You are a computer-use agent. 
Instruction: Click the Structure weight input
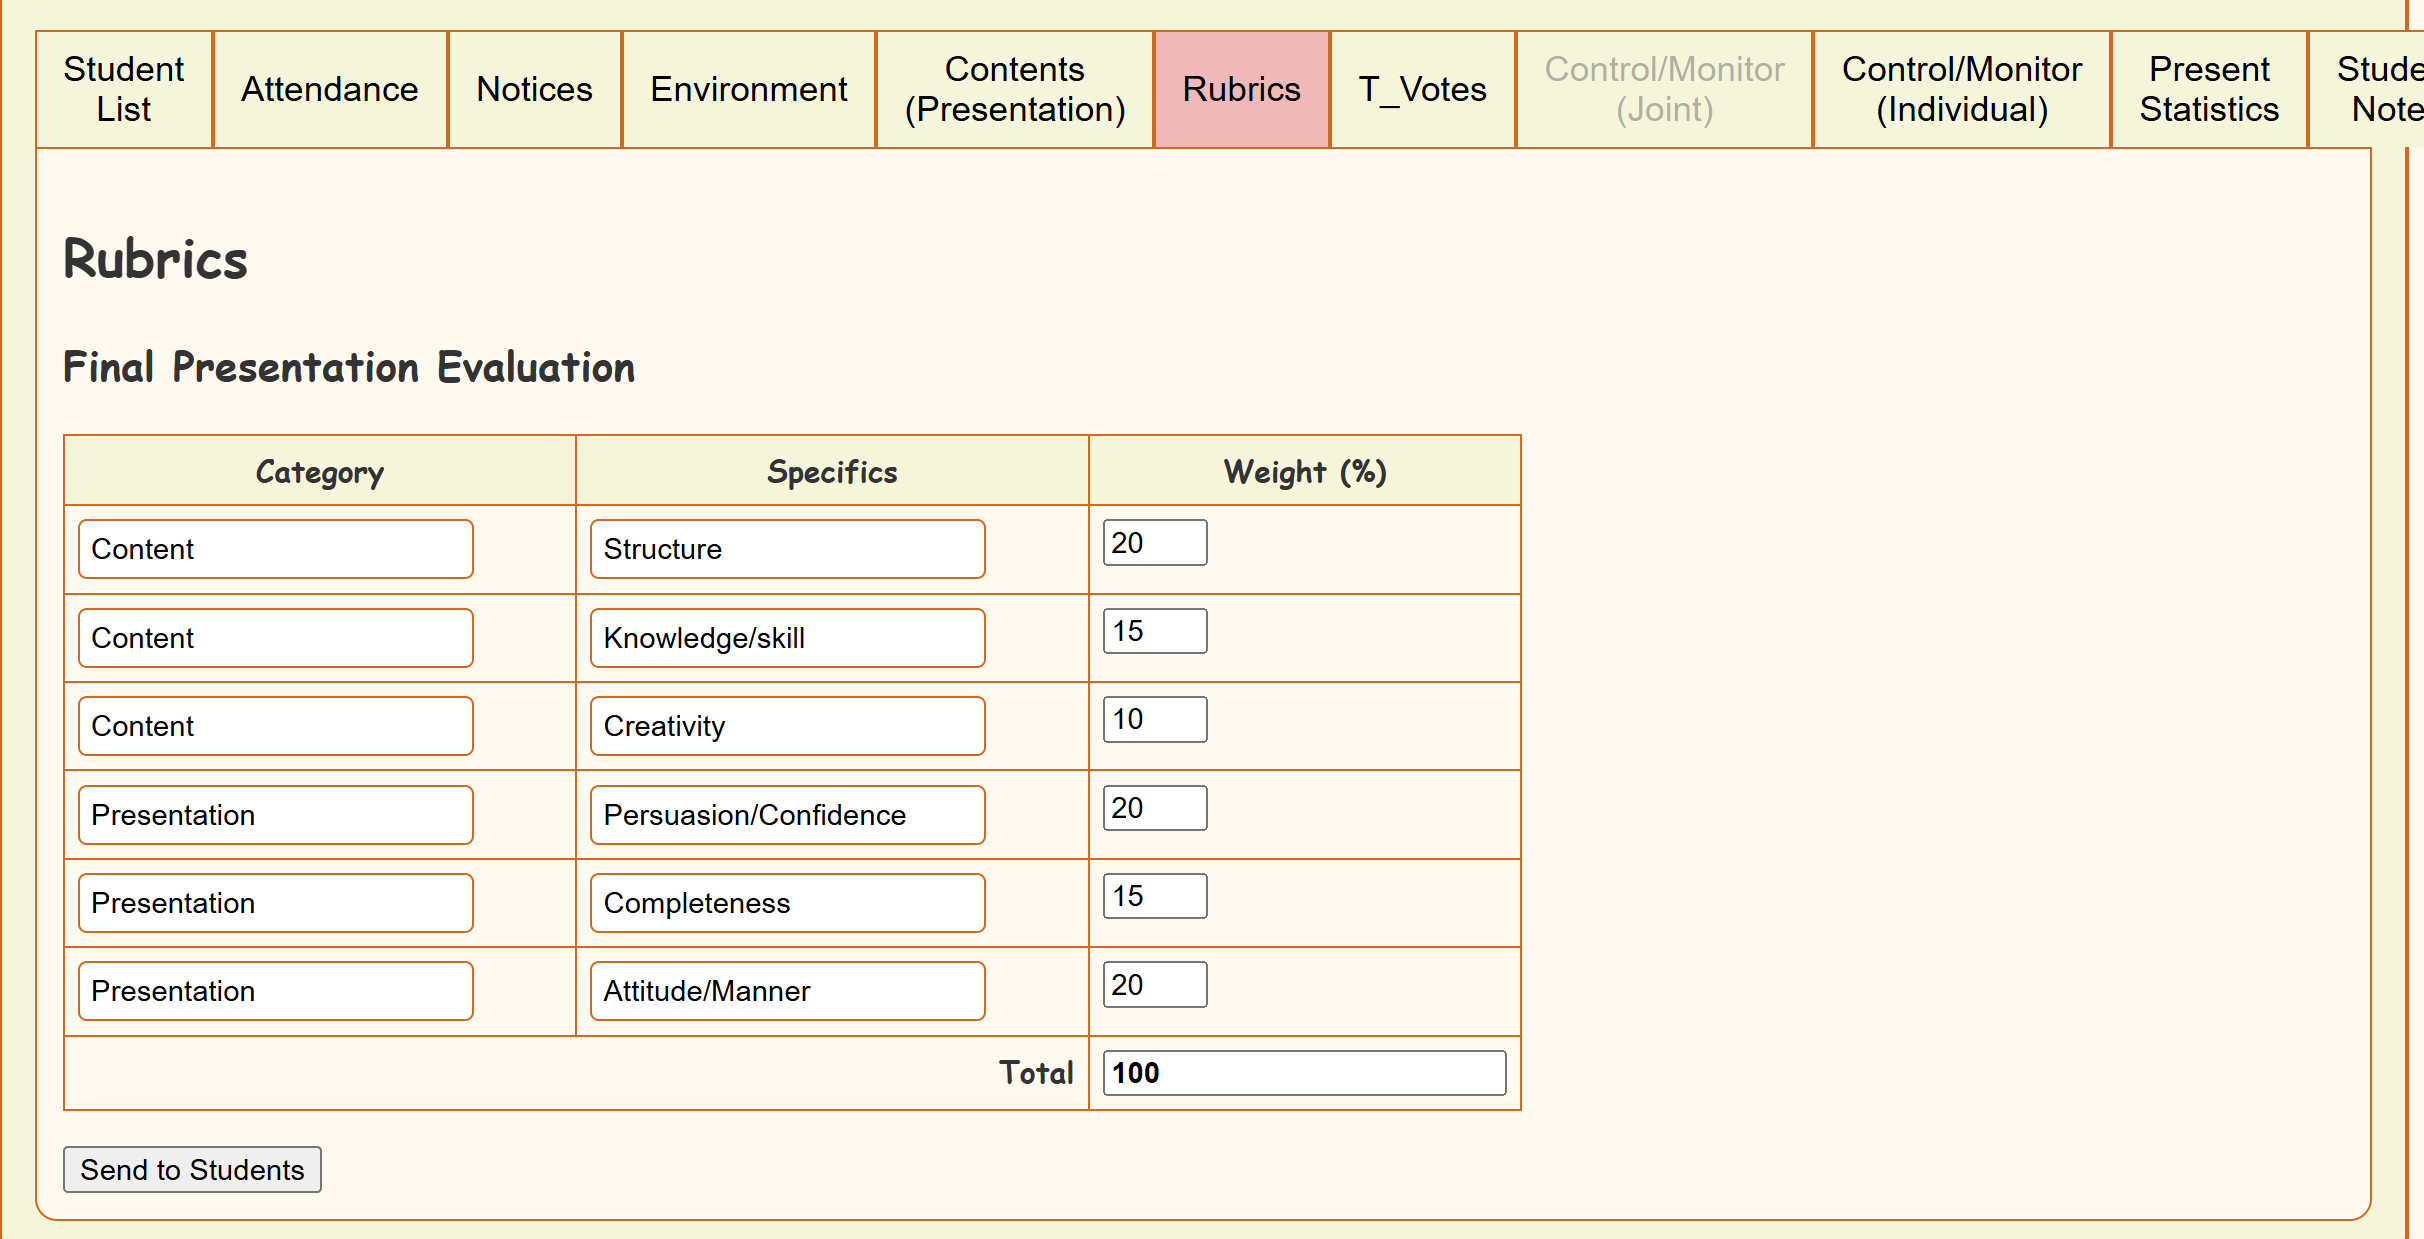1154,543
